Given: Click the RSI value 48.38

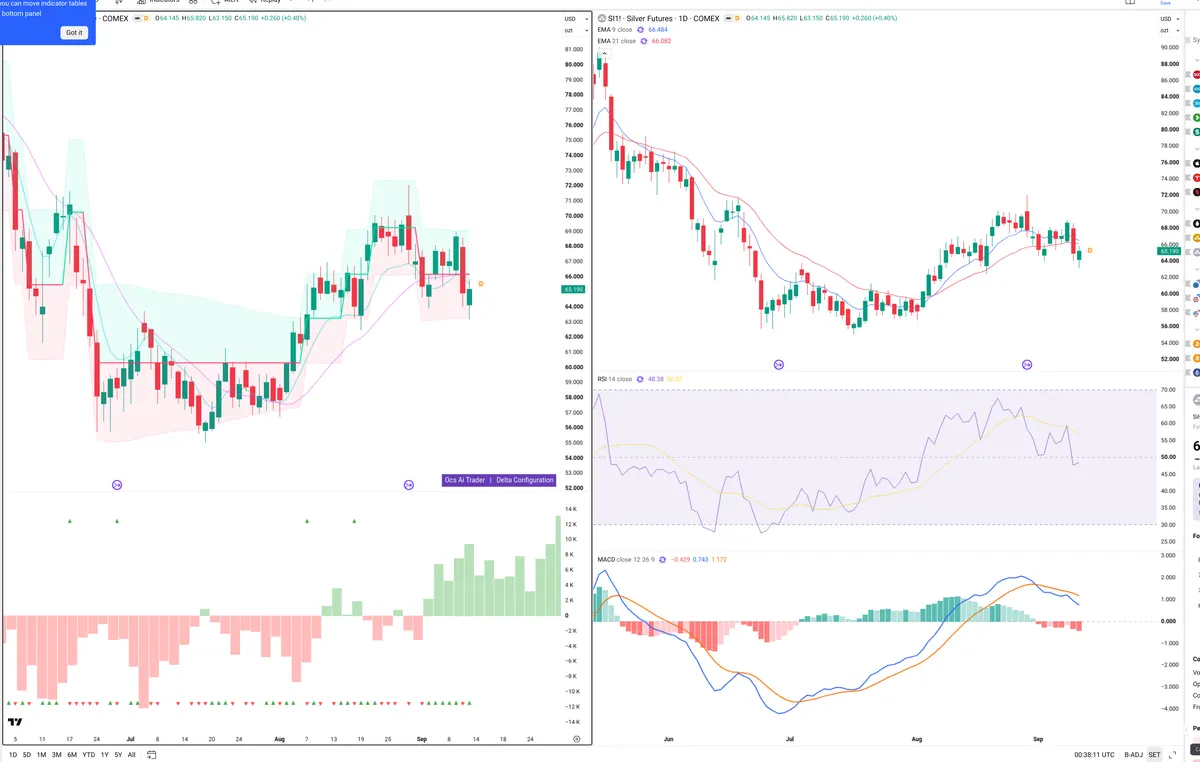Looking at the screenshot, I should click(656, 379).
